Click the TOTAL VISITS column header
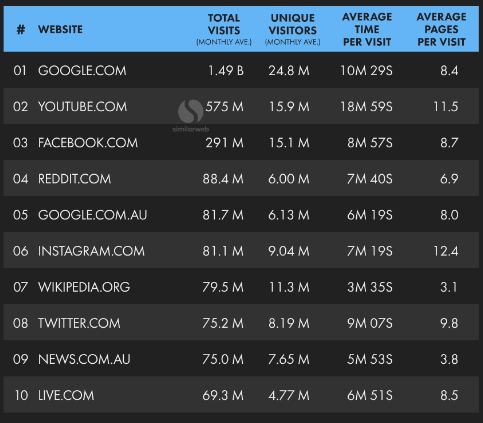 (x=224, y=29)
